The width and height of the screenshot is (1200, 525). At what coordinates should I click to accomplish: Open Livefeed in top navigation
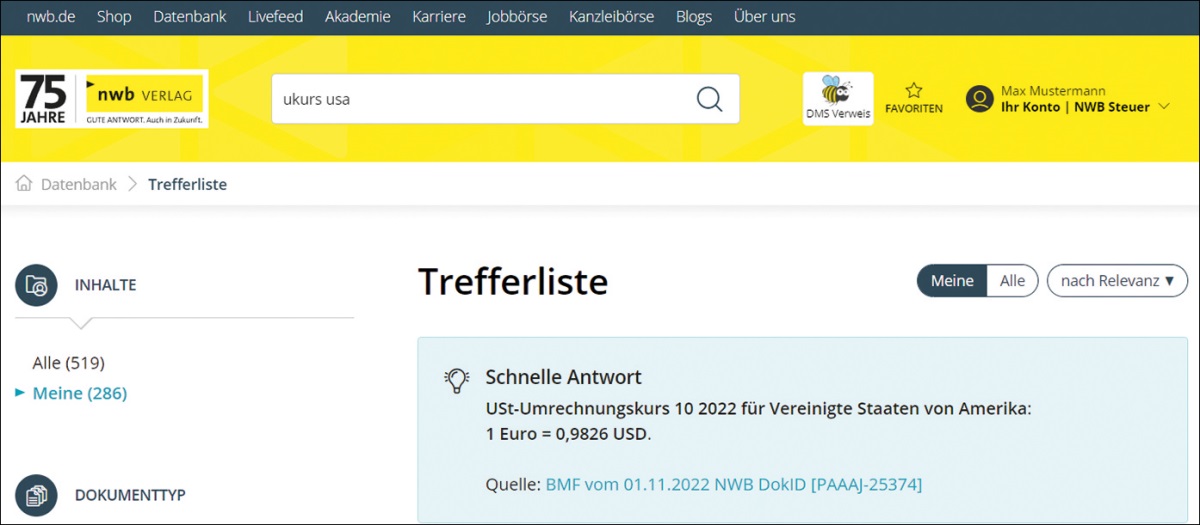click(275, 17)
